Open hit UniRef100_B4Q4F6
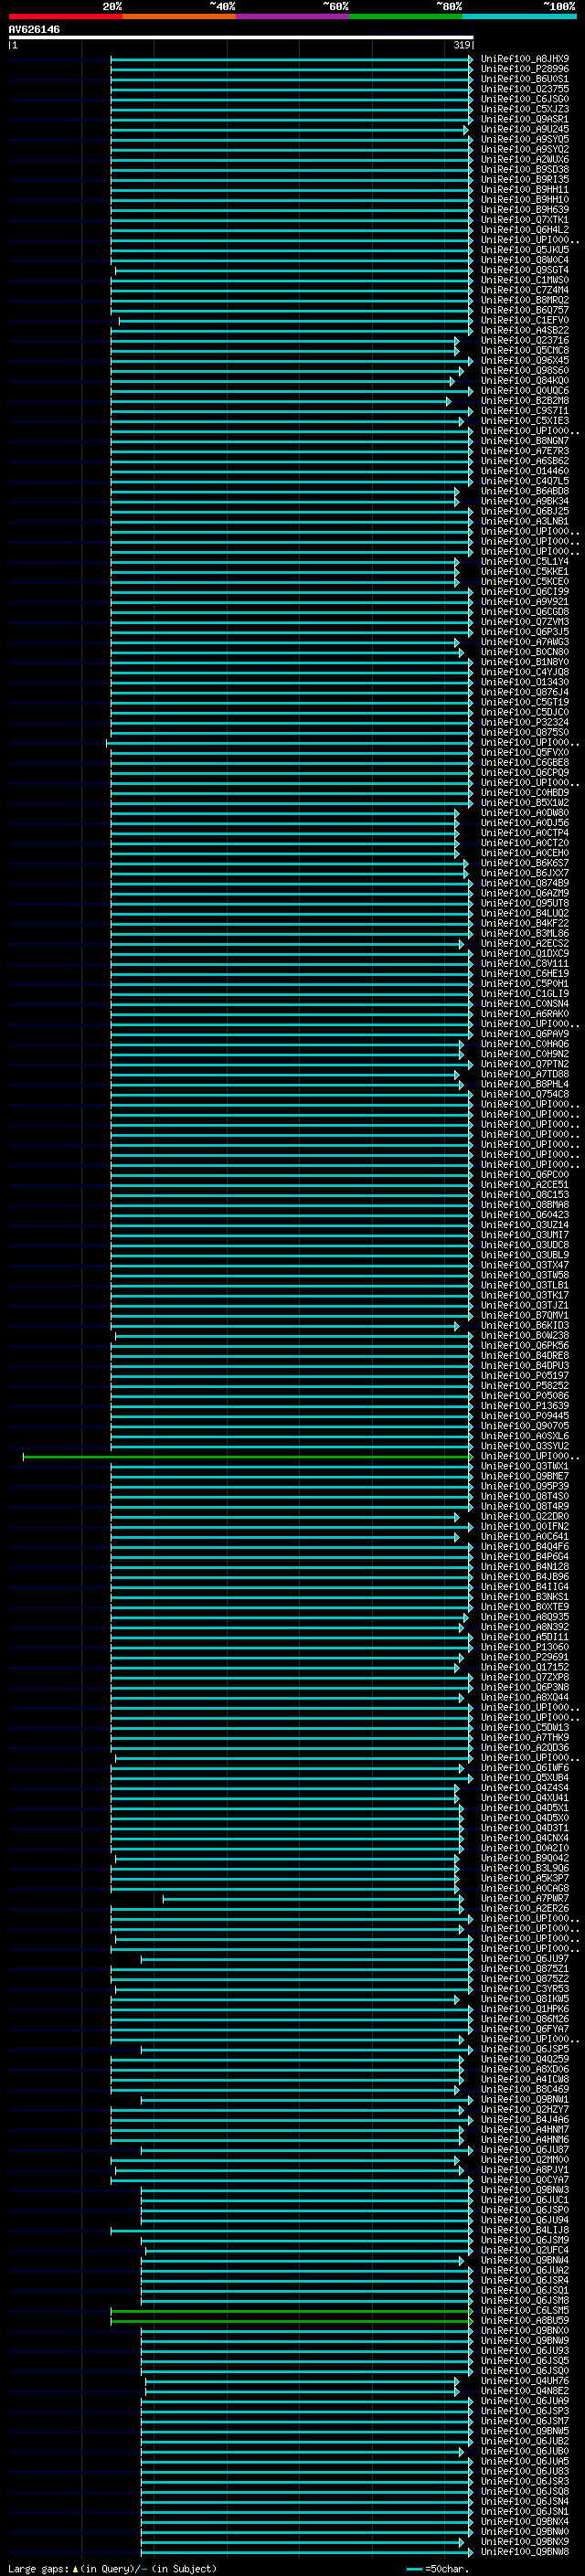Viewport: 585px width, 2576px height. [x=525, y=1547]
